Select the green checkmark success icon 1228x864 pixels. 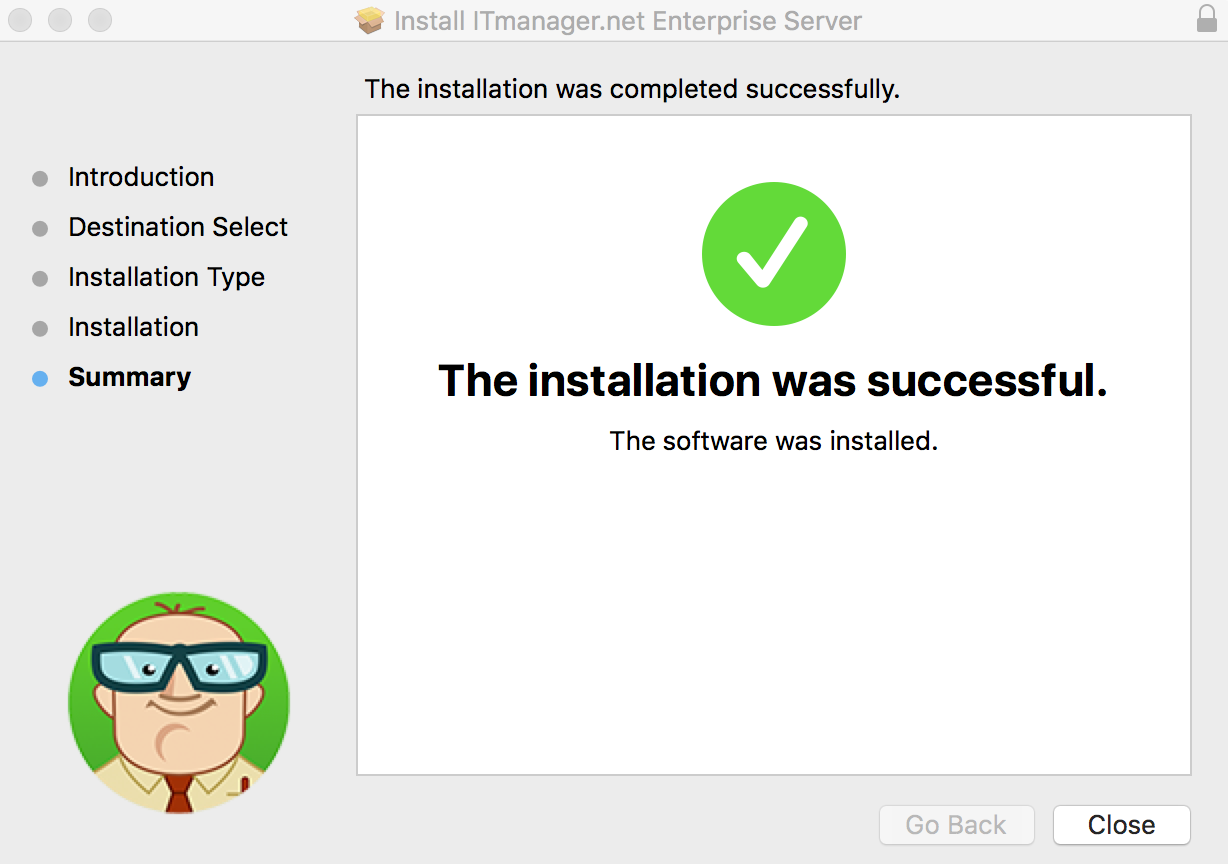coord(773,253)
